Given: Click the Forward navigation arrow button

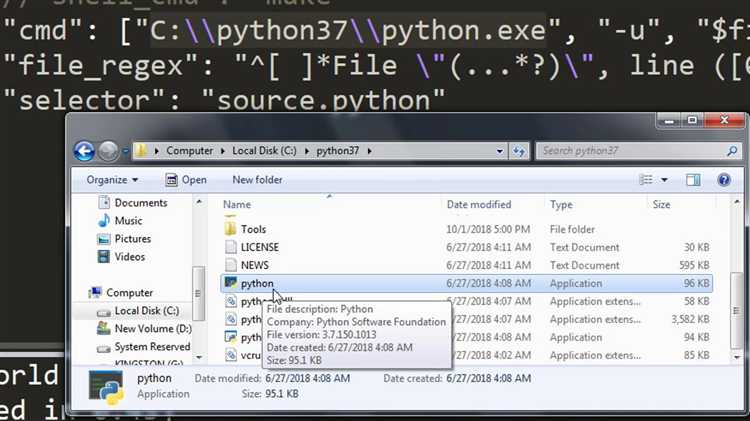Looking at the screenshot, I should [109, 151].
